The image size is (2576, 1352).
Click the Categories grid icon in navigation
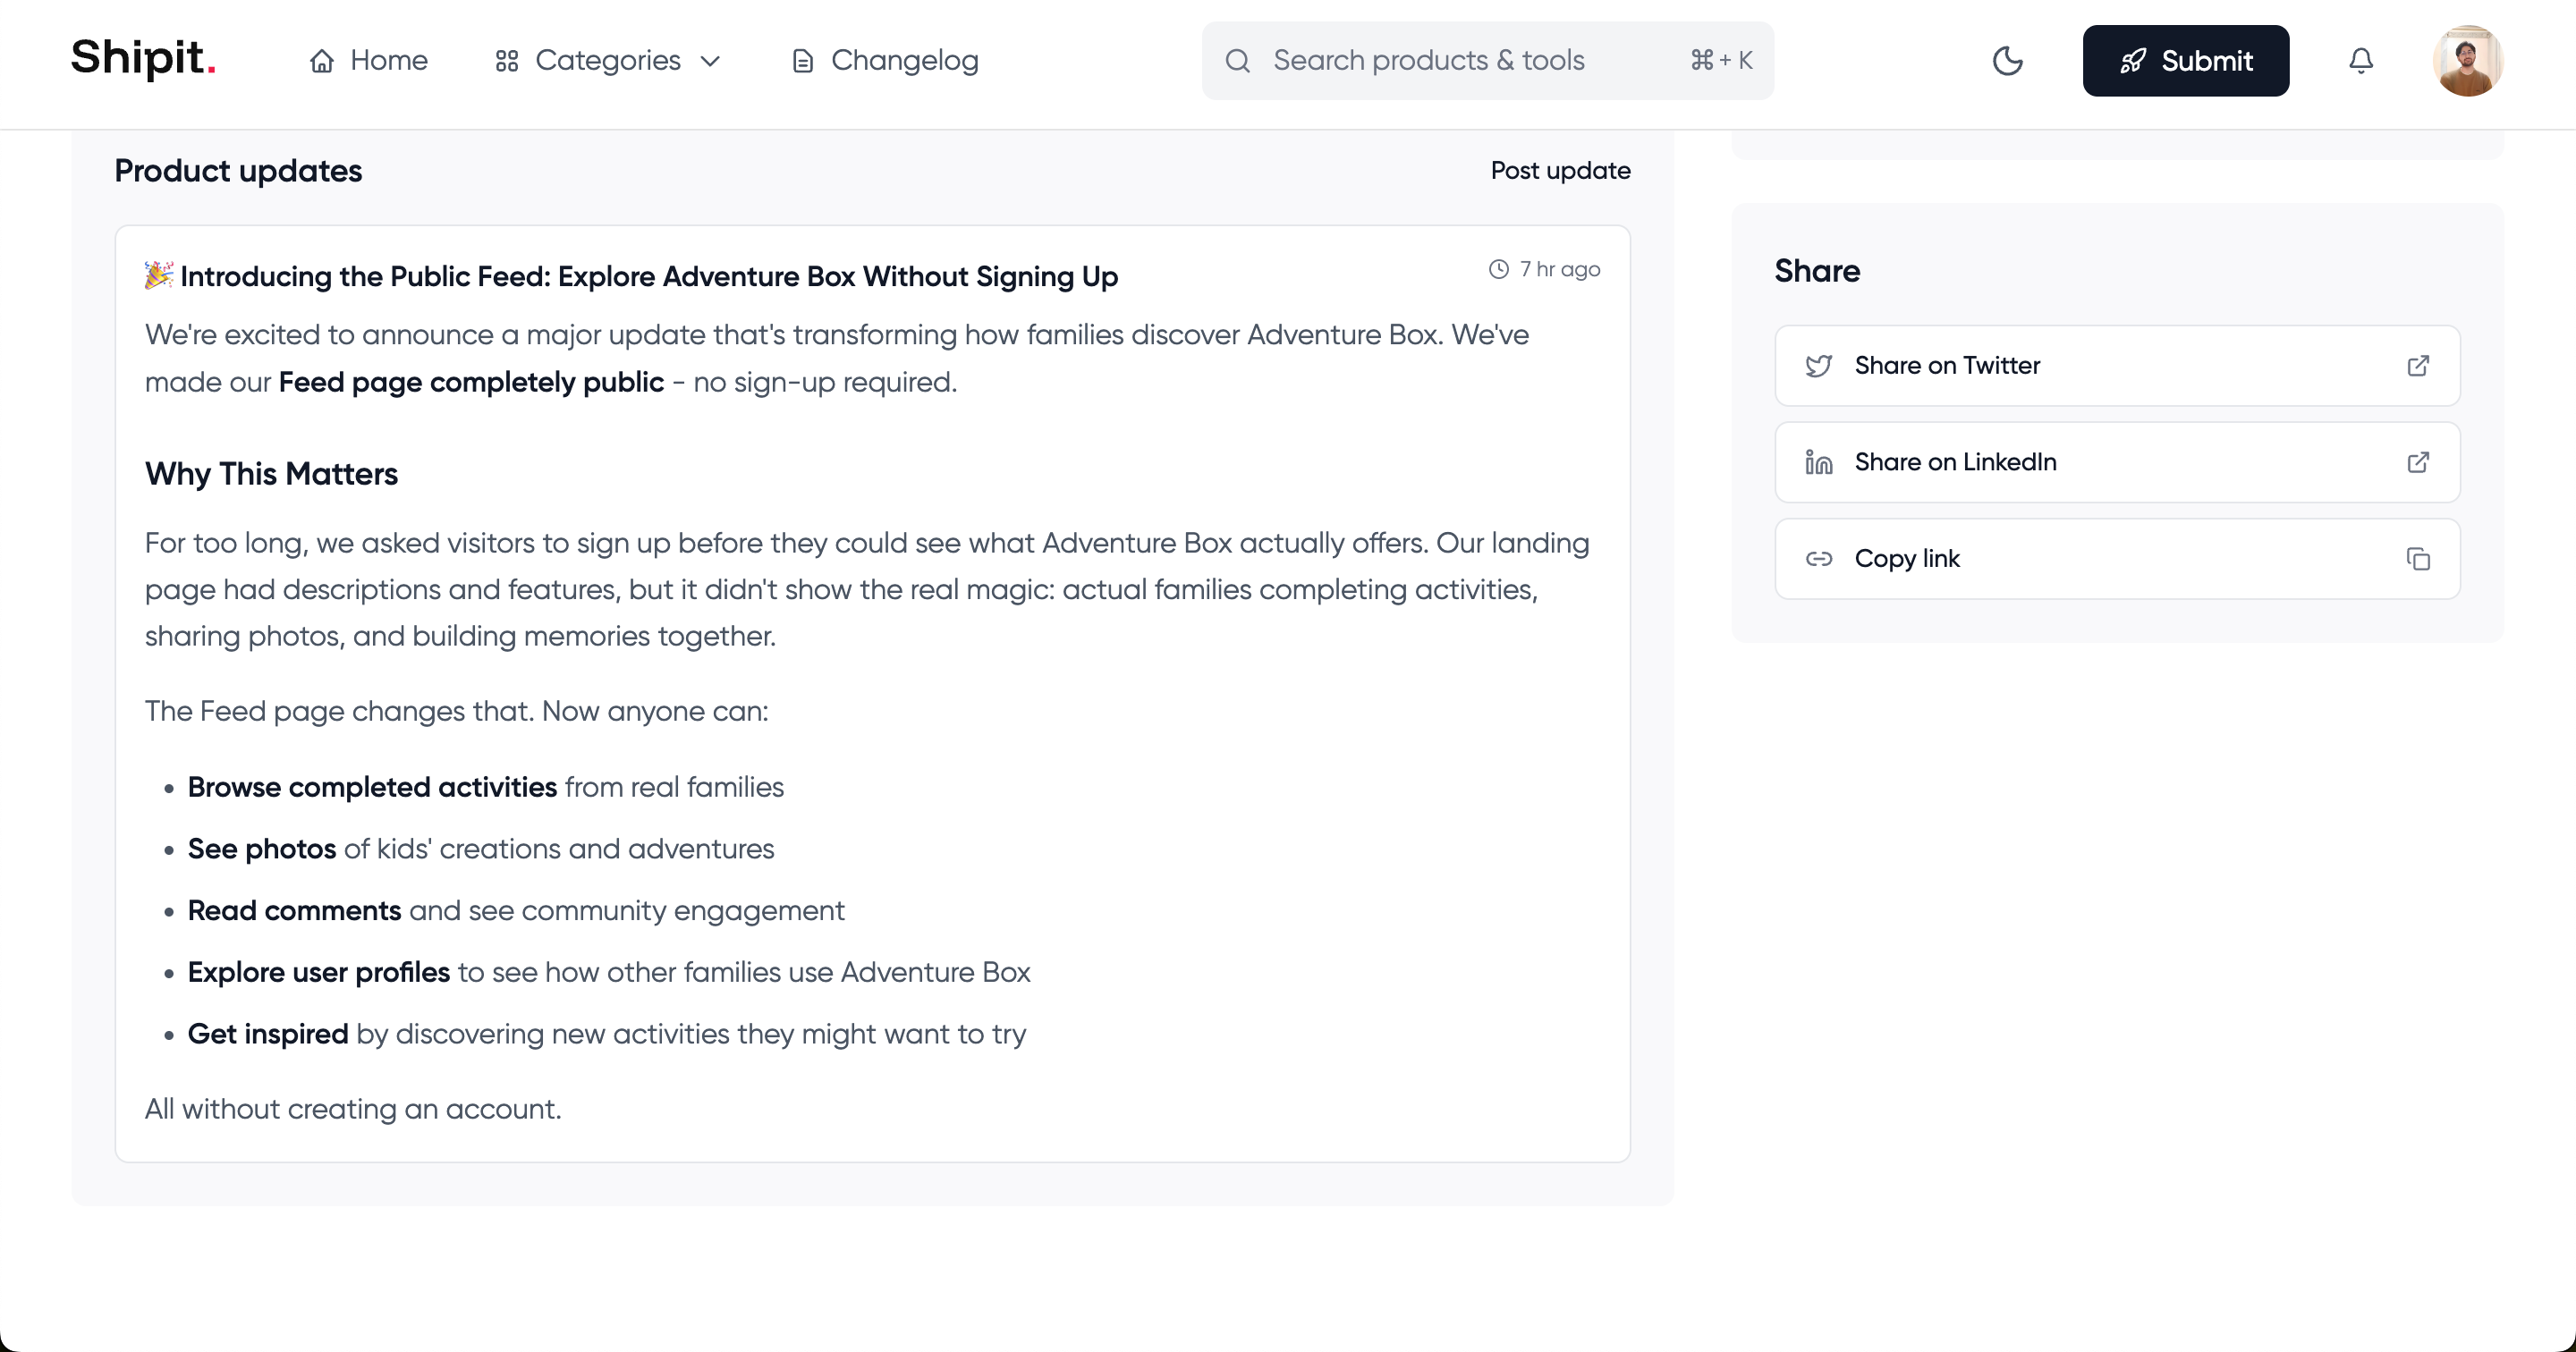point(506,60)
